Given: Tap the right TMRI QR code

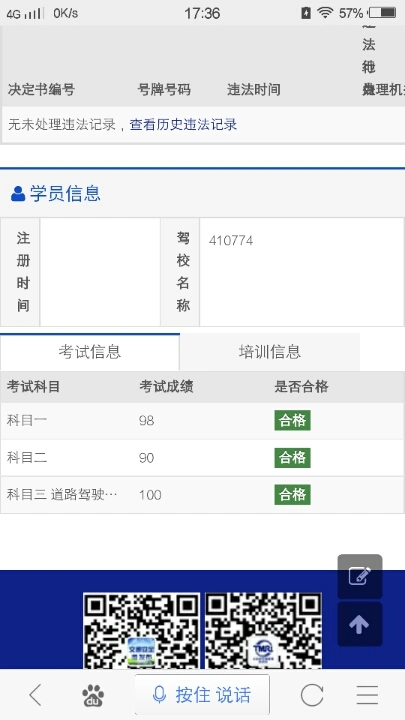Looking at the screenshot, I should tap(263, 630).
